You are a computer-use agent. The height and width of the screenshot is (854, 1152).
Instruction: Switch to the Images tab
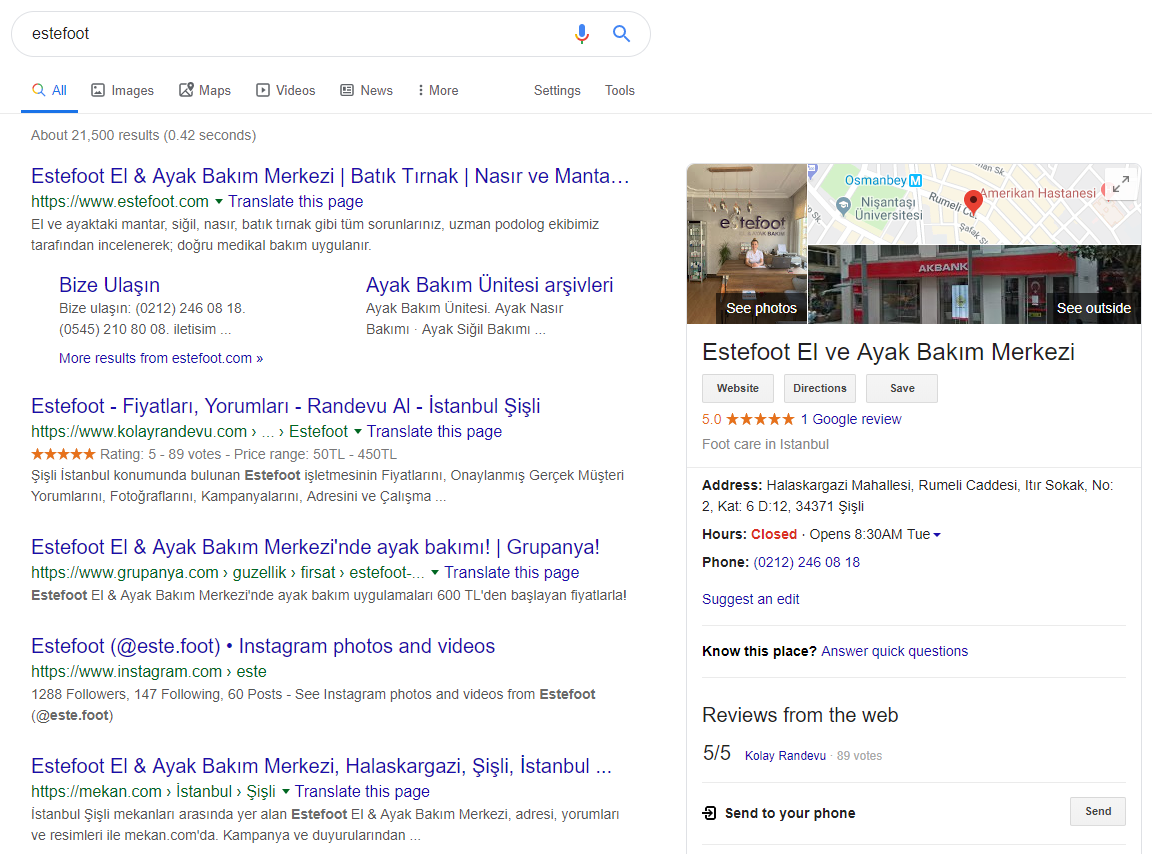(x=123, y=90)
